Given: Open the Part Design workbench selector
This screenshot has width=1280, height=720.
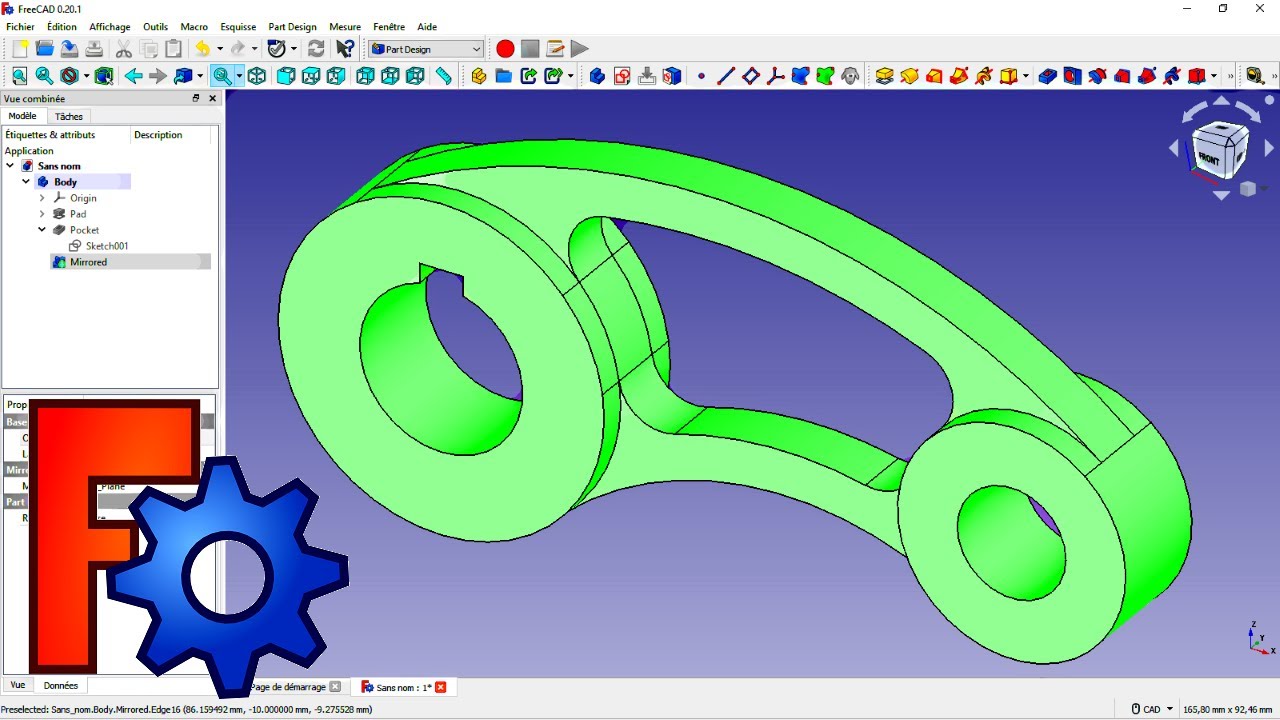Looking at the screenshot, I should coord(426,49).
